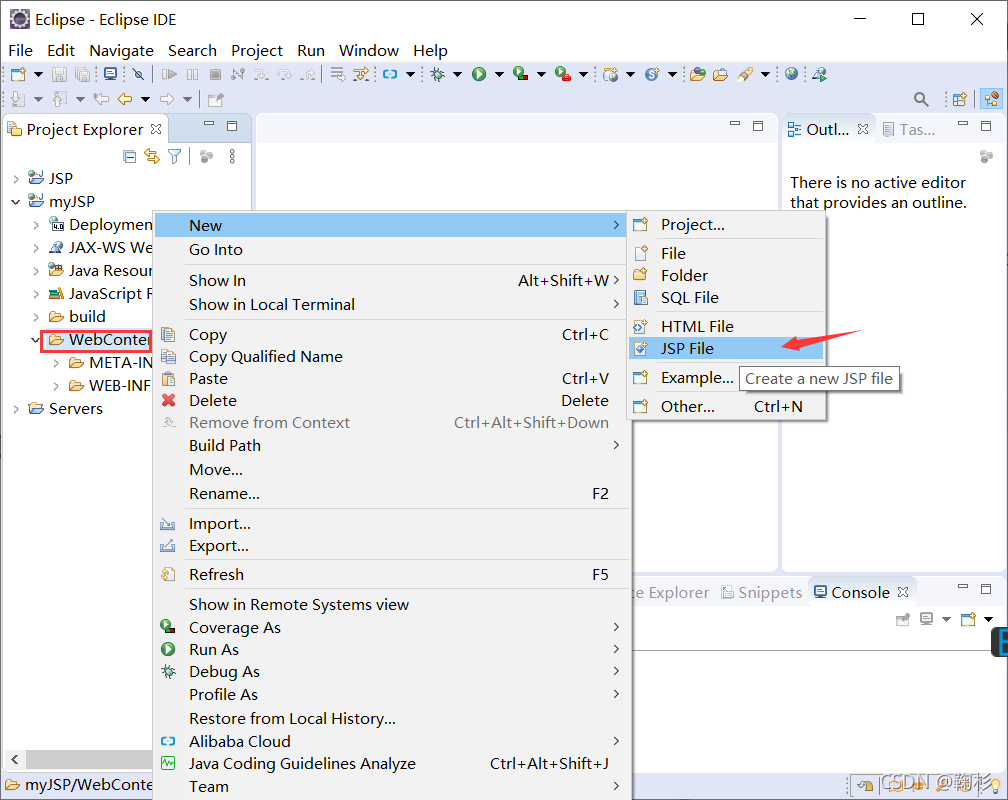
Task: Collapse the myJSP project node
Action: click(x=15, y=202)
